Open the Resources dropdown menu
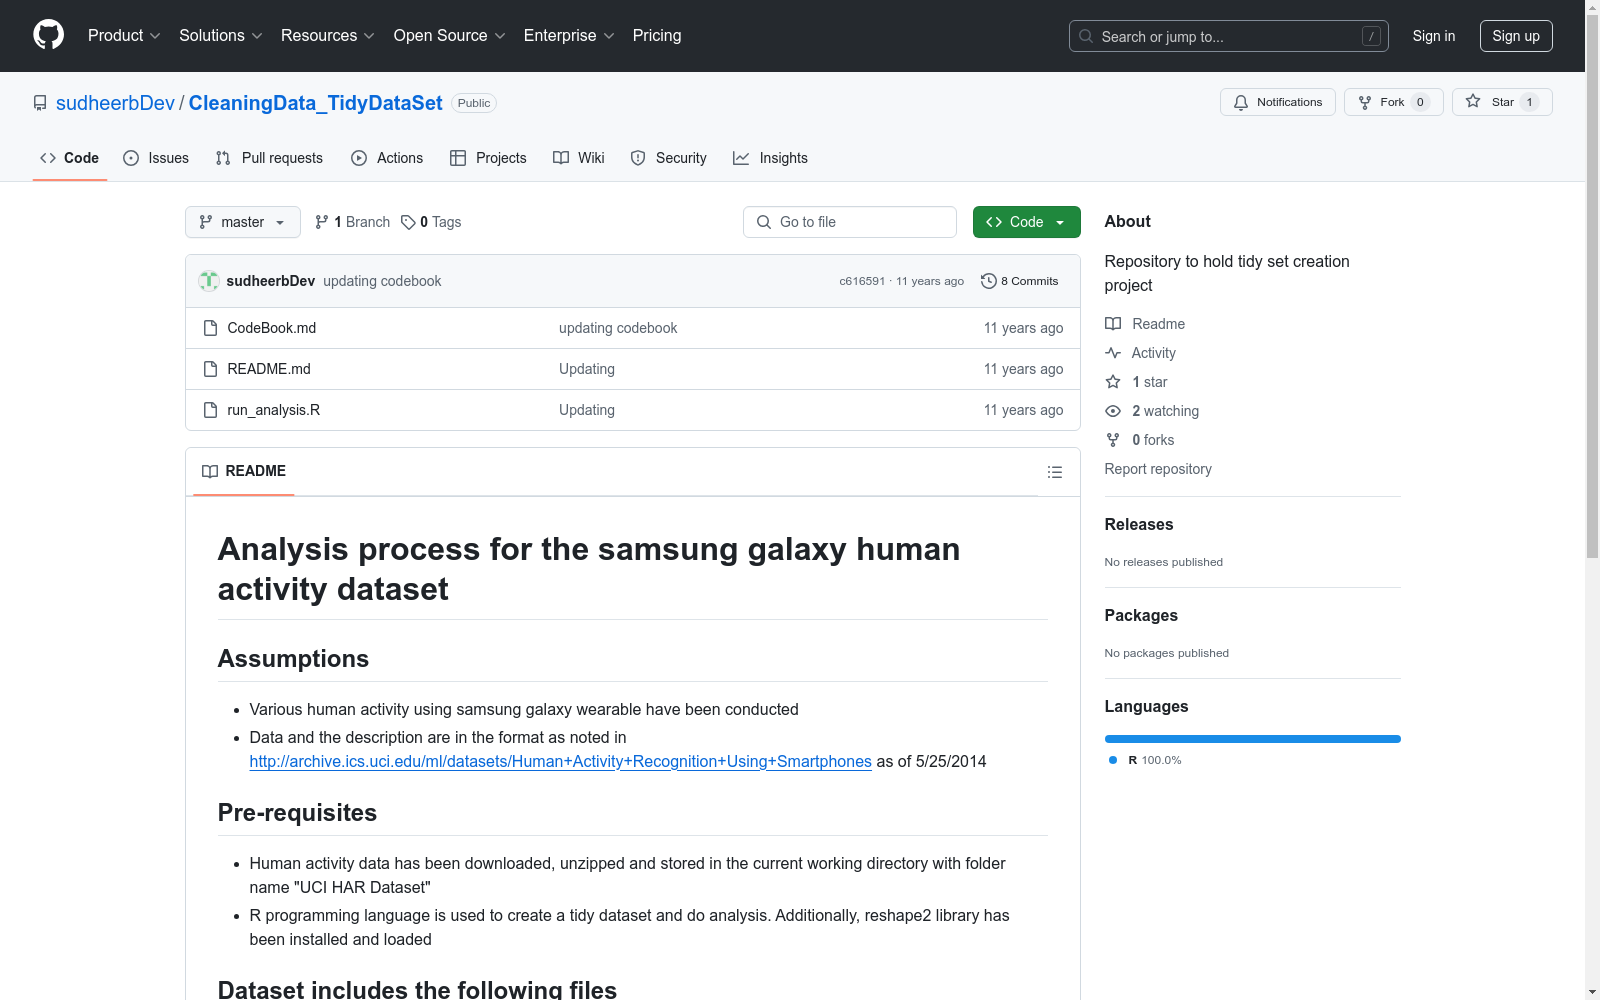 [x=328, y=35]
